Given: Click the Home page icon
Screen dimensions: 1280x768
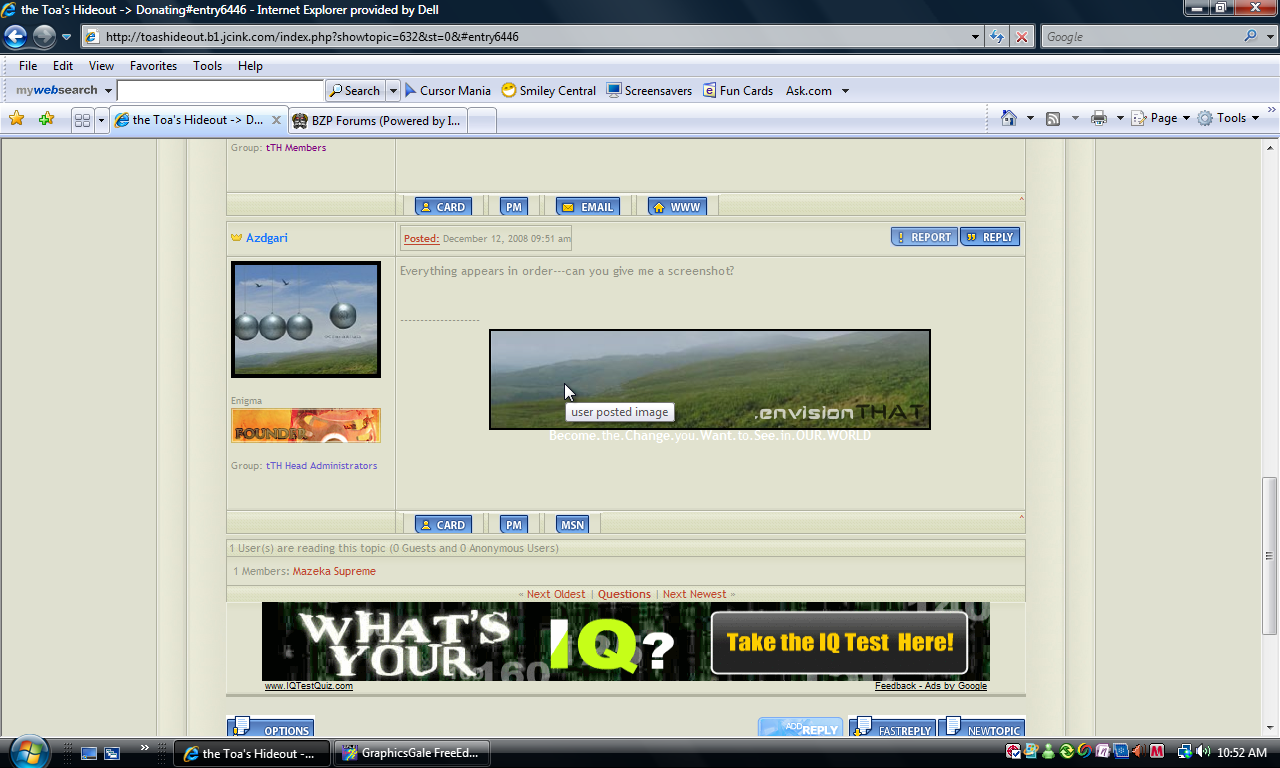Looking at the screenshot, I should pyautogui.click(x=1009, y=118).
